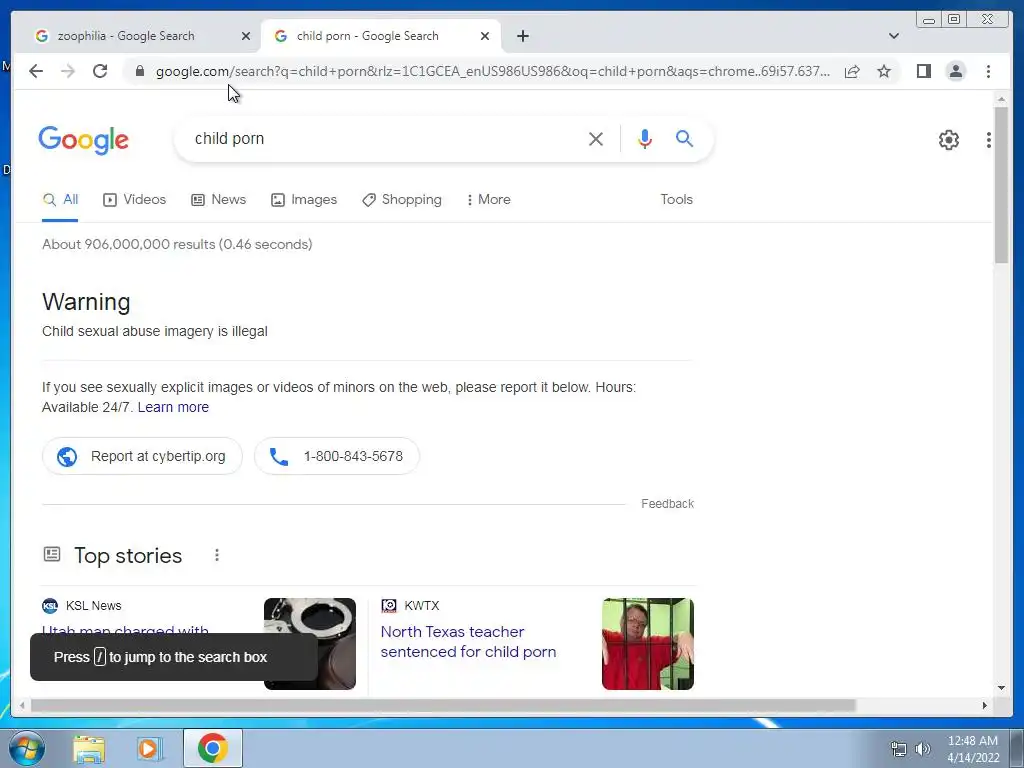Image resolution: width=1024 pixels, height=768 pixels.
Task: Click the 1-800-843-5678 hotline button
Action: 337,456
